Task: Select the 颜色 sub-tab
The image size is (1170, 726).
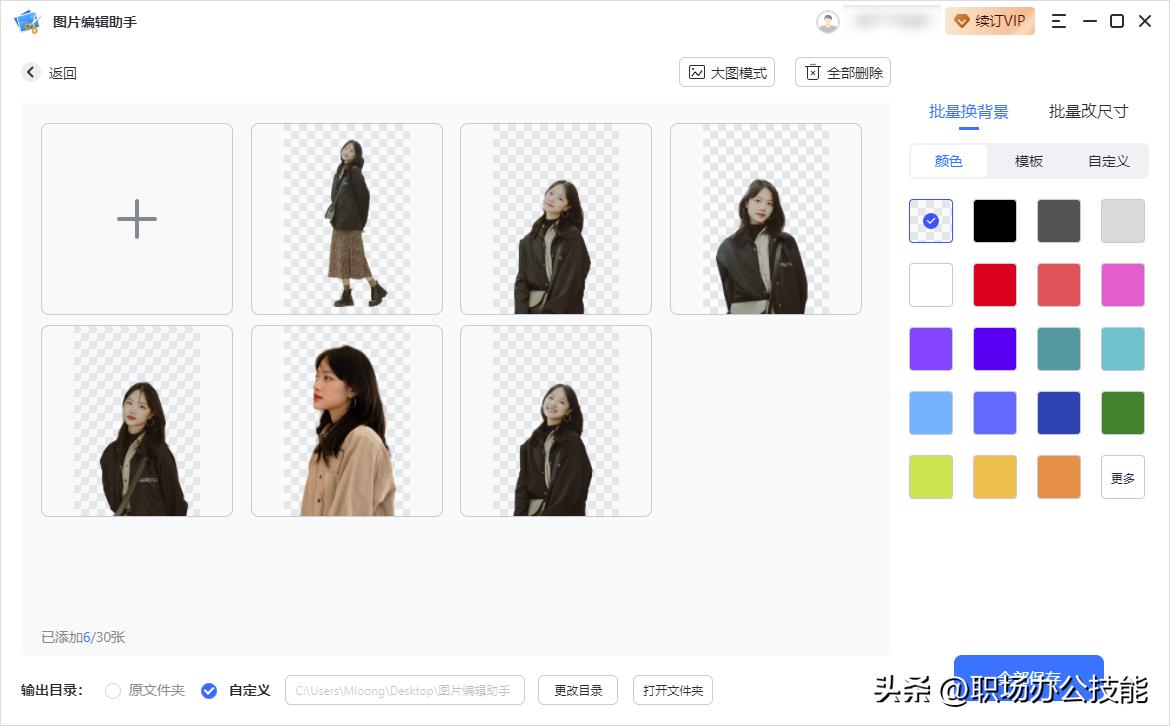Action: 948,160
